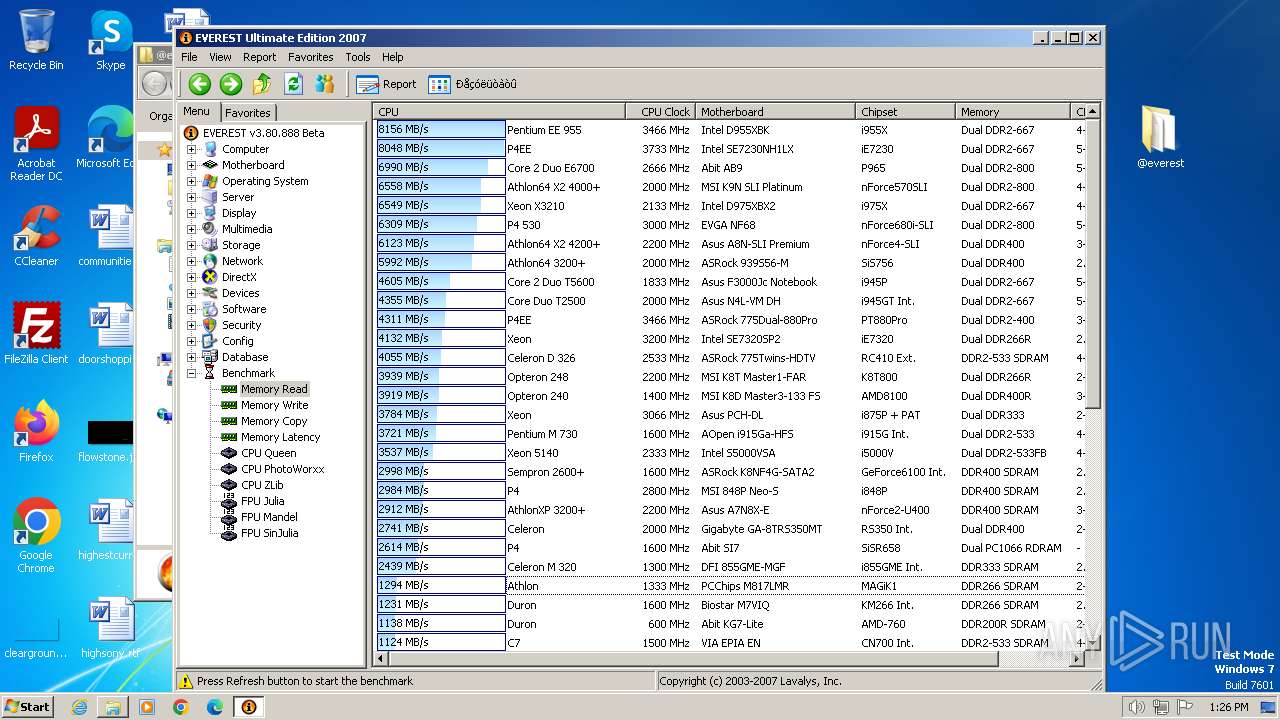Open the FileZilla Client desktop icon
The height and width of the screenshot is (720, 1280).
tap(36, 334)
